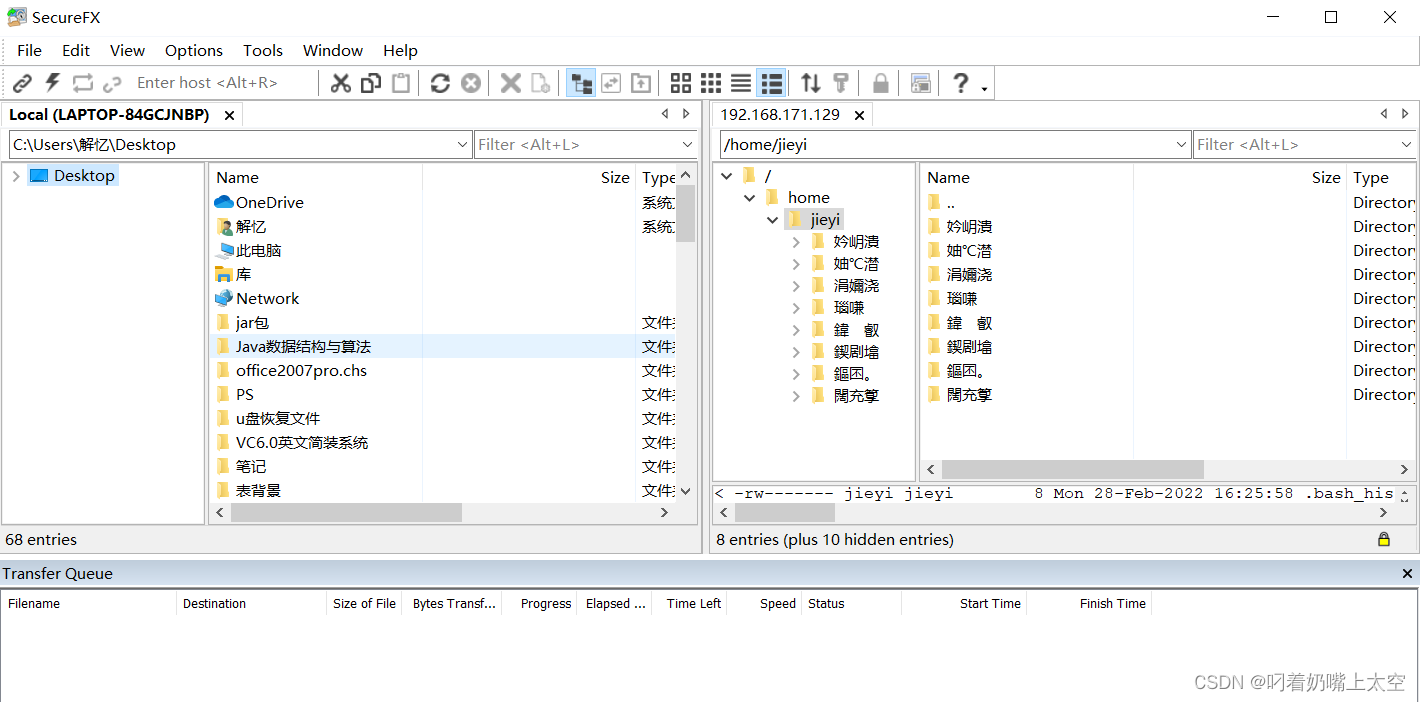Click the up-one-folder icon
The width and height of the screenshot is (1420, 702).
pos(641,83)
